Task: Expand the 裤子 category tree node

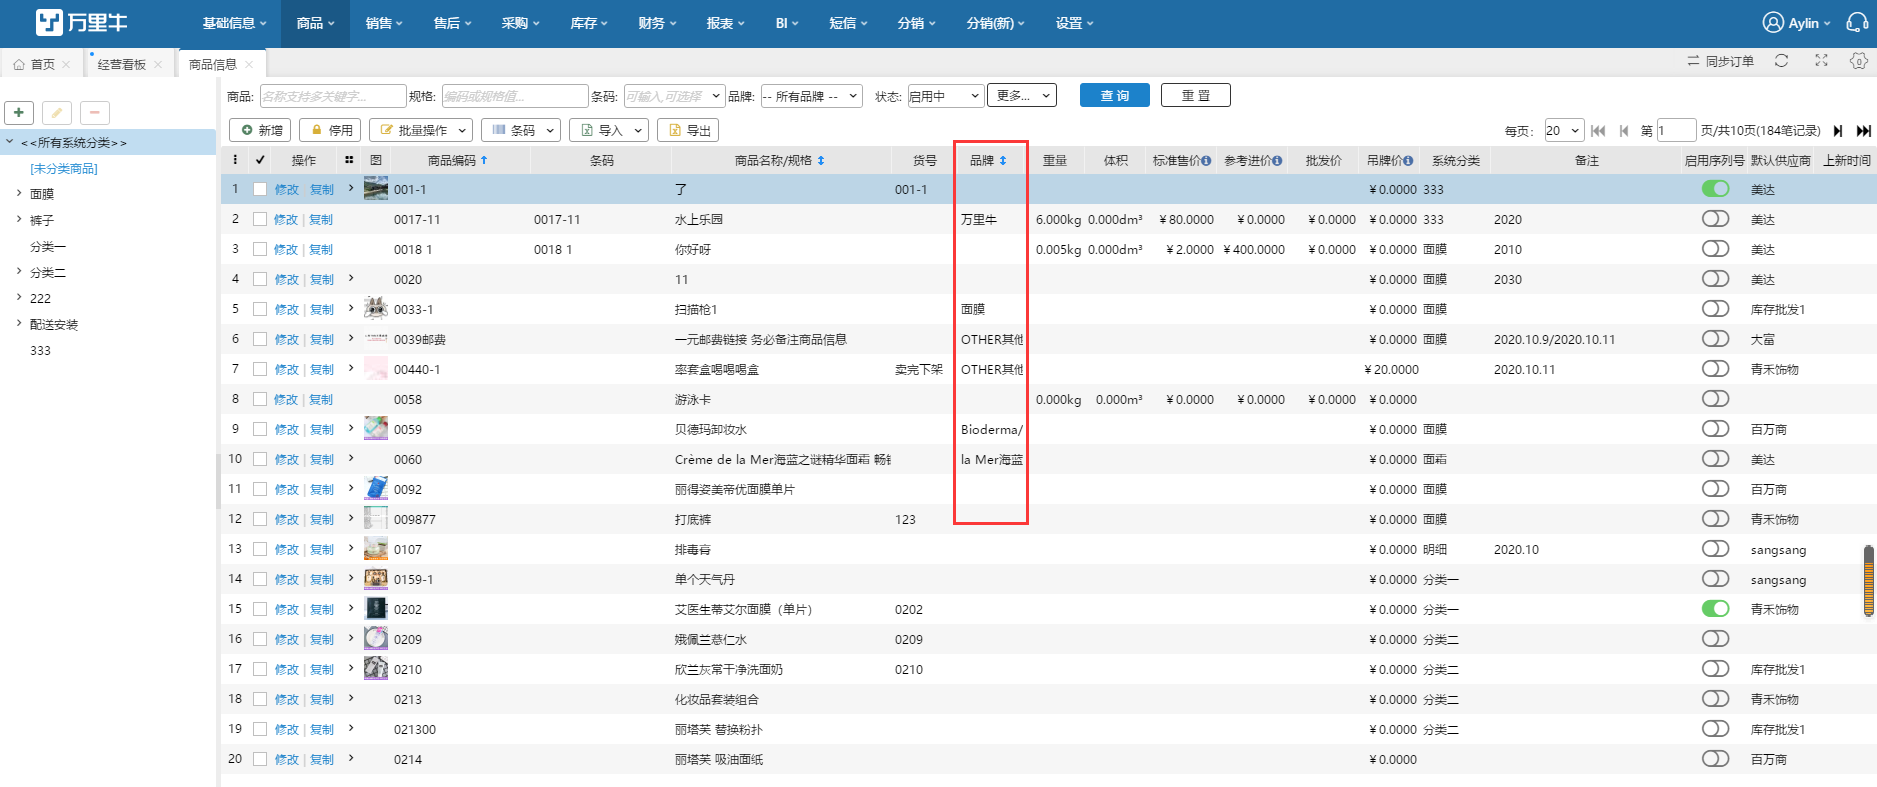Action: coord(18,219)
